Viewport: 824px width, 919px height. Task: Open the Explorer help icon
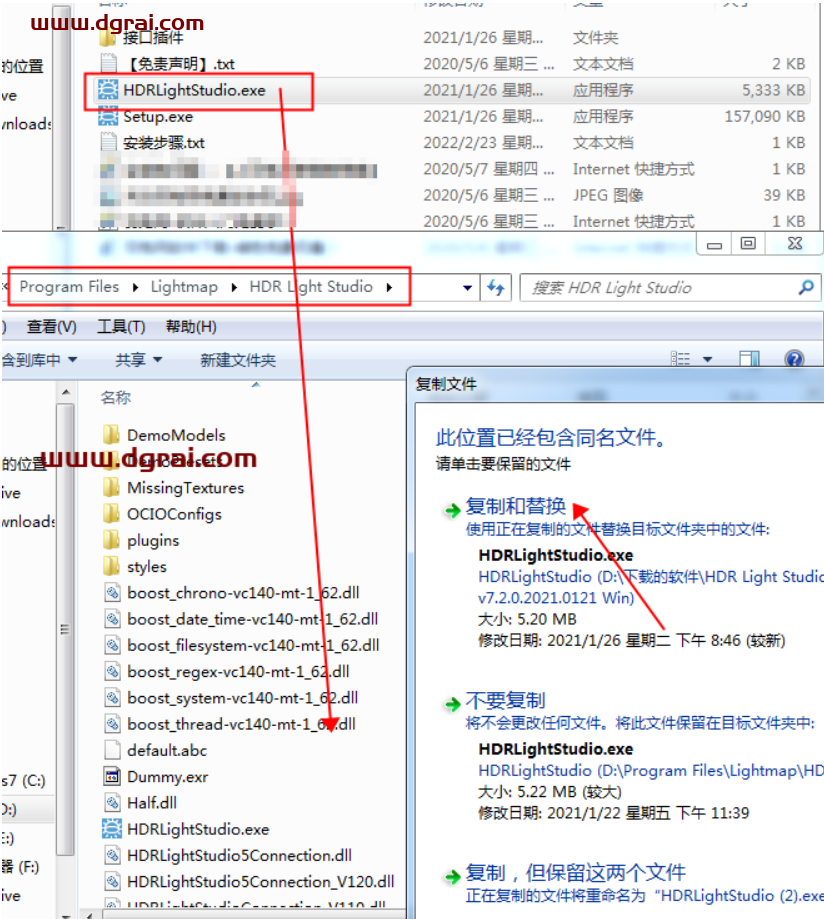794,359
